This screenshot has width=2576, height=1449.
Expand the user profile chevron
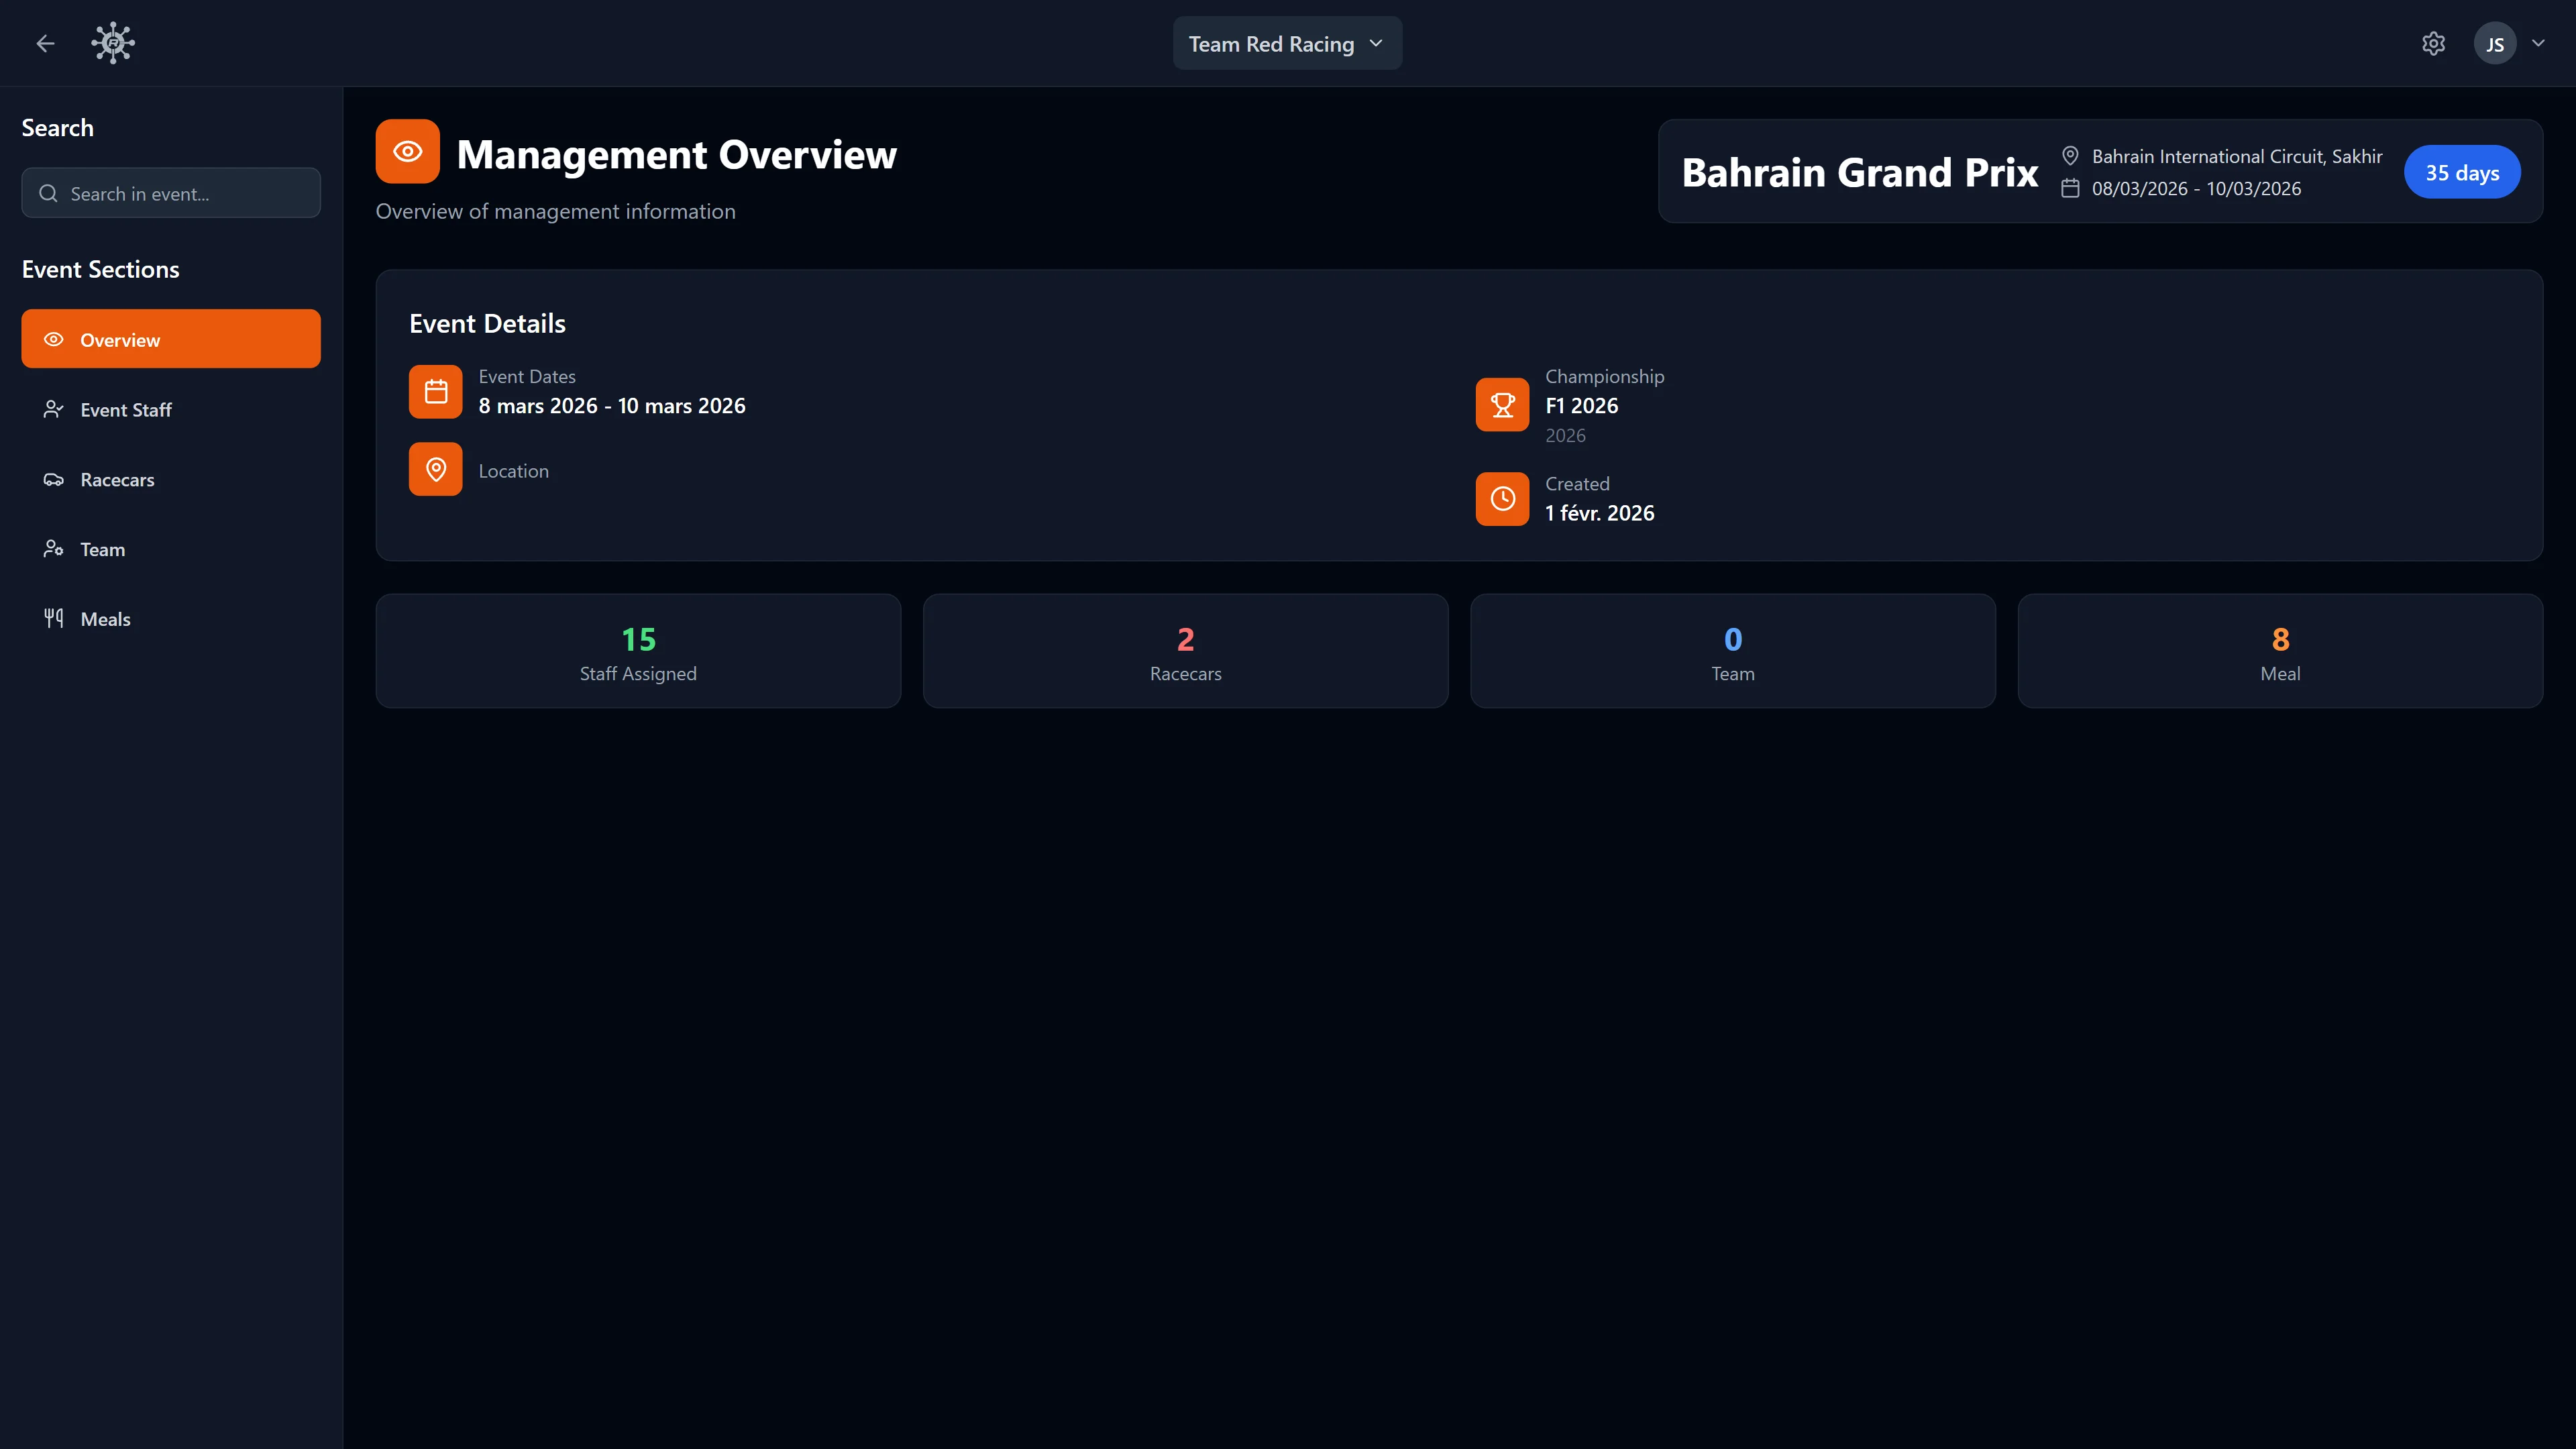pyautogui.click(x=2539, y=43)
